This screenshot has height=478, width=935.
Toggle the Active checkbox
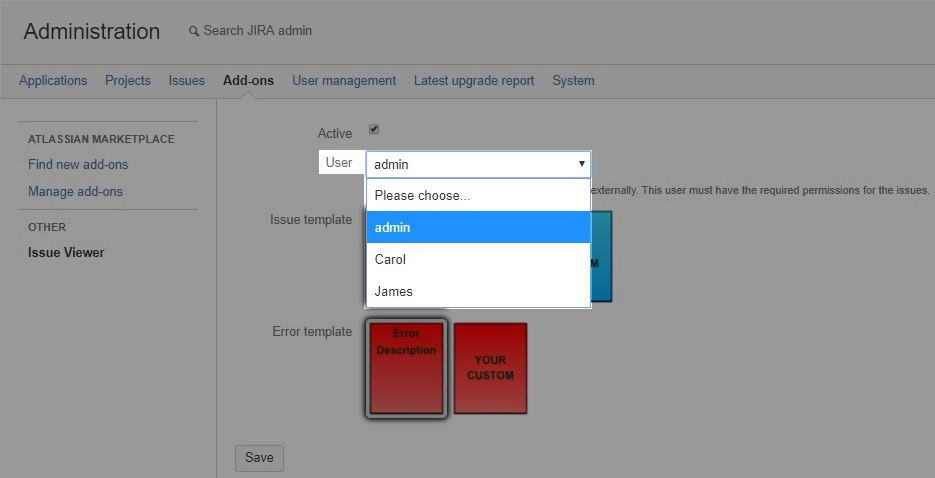[x=374, y=129]
